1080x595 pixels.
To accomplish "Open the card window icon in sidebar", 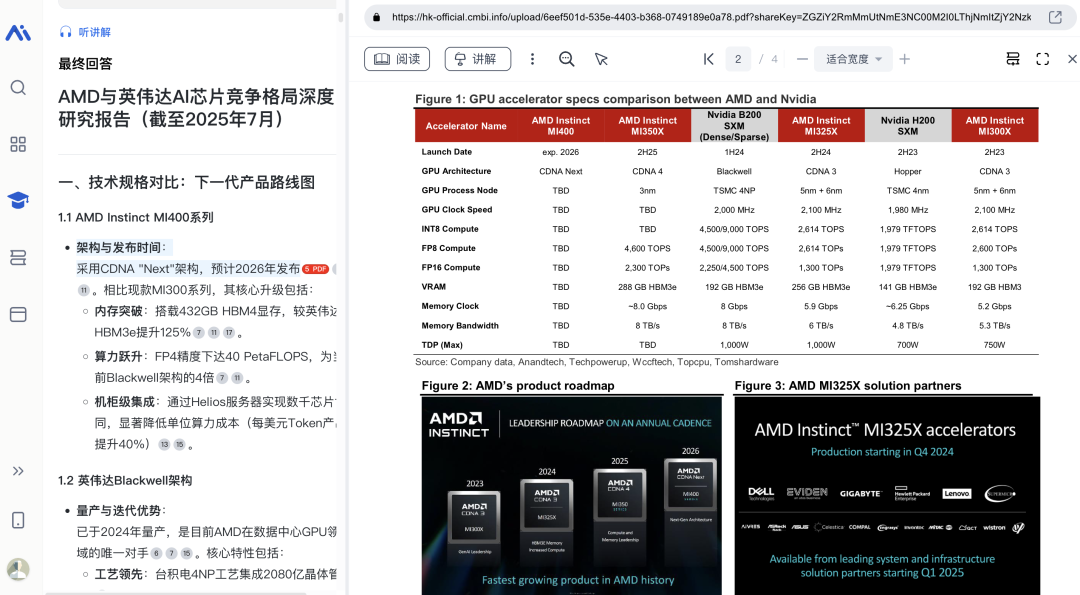I will point(18,314).
